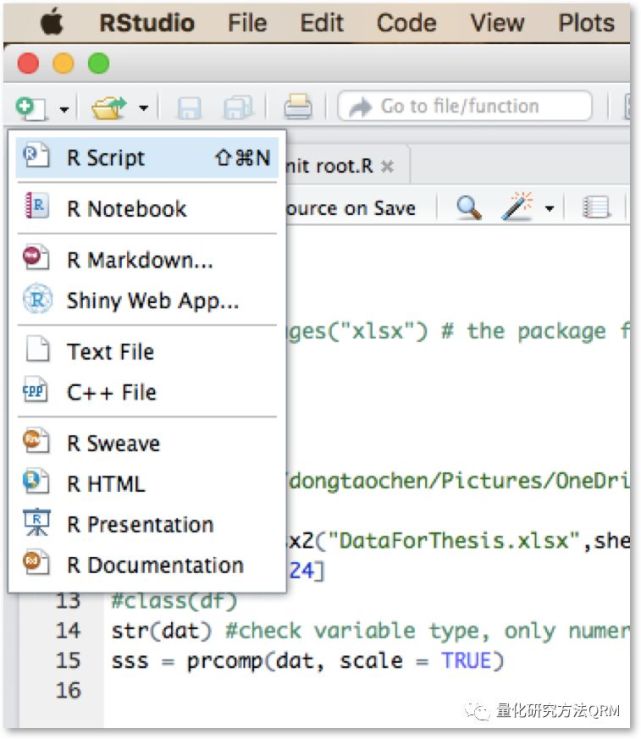Screen dimensions: 641x739
Task: Select R Presentation menu entry
Action: (x=147, y=525)
